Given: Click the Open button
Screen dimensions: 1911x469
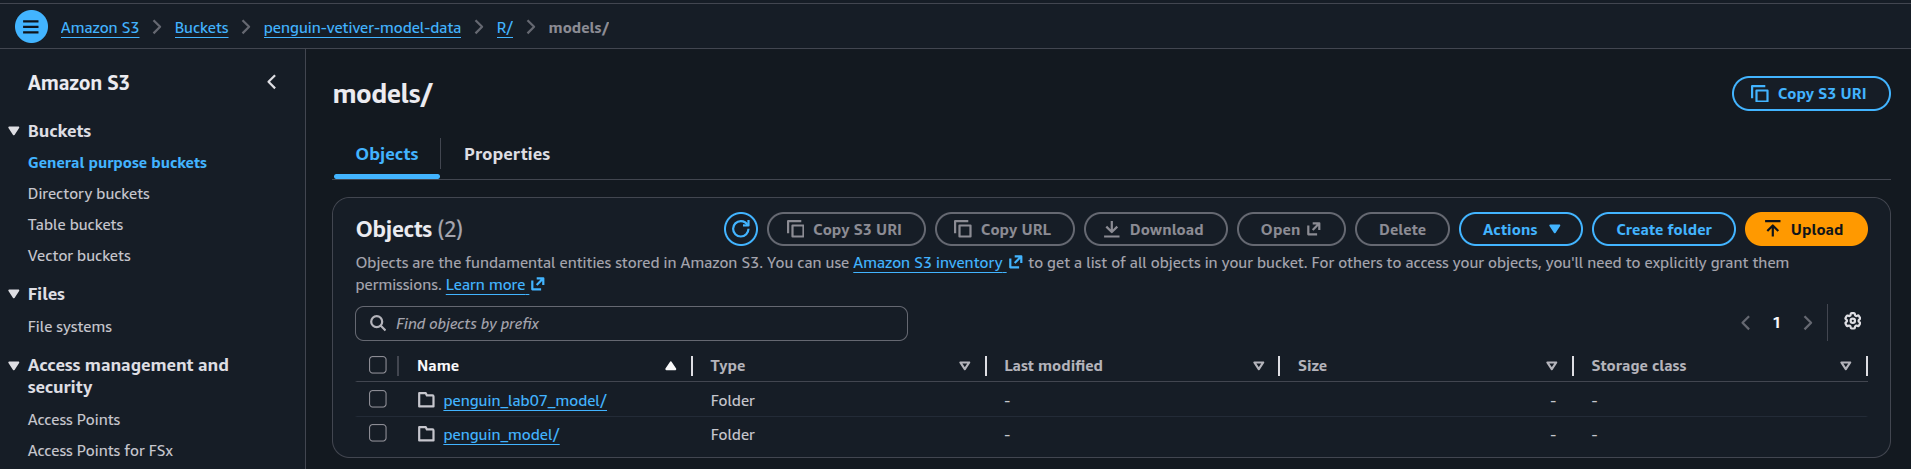Looking at the screenshot, I should (x=1290, y=229).
